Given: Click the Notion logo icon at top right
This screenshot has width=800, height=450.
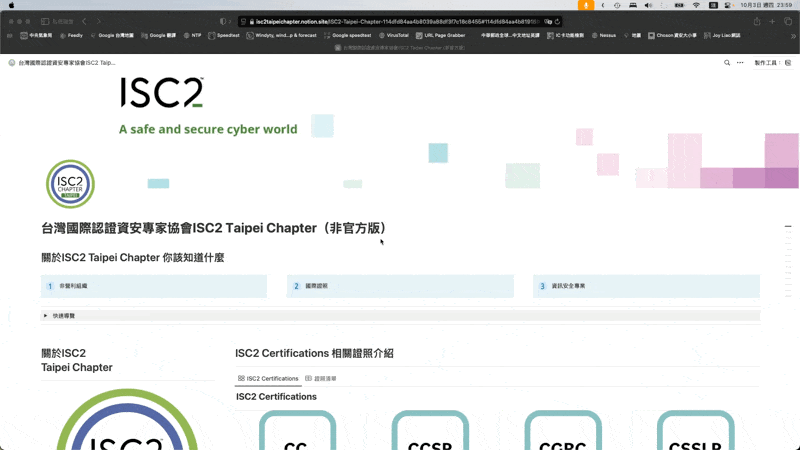Looking at the screenshot, I should coord(788,63).
